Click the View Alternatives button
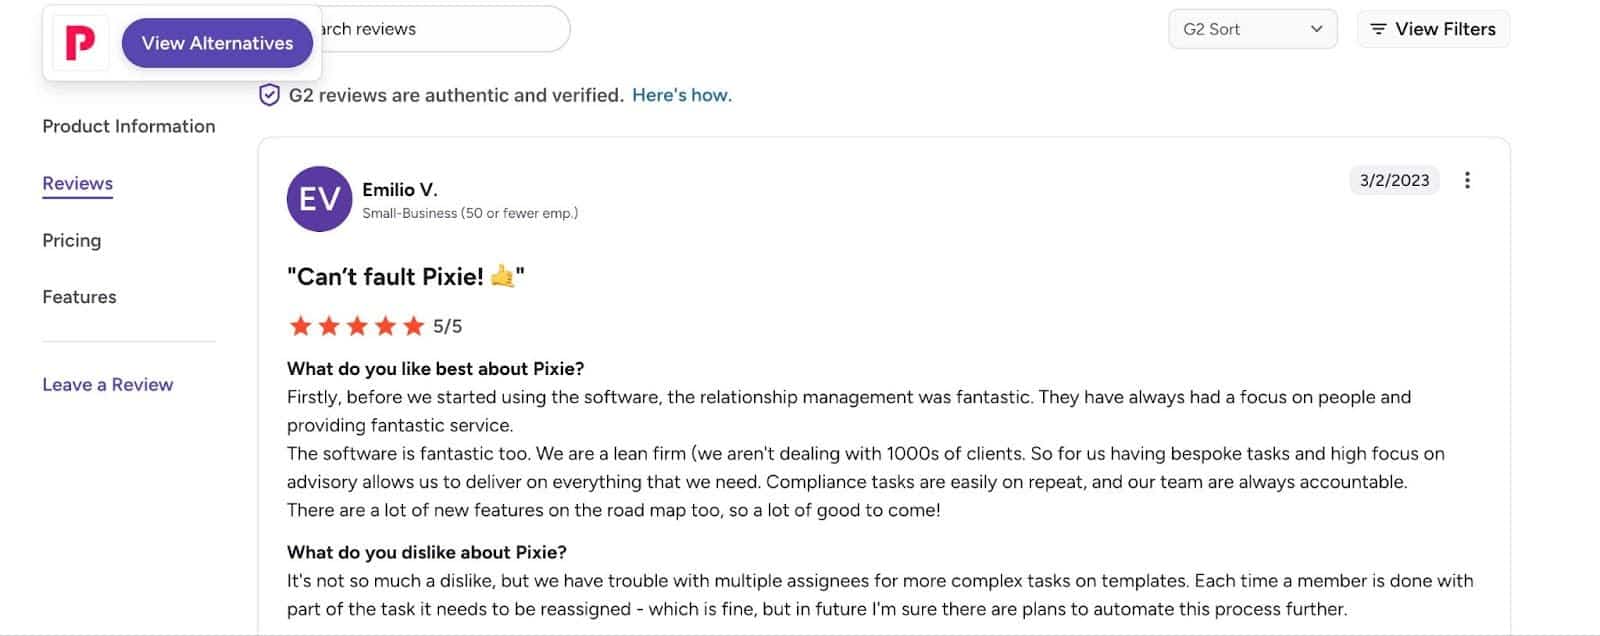The image size is (1600, 636). coord(217,43)
